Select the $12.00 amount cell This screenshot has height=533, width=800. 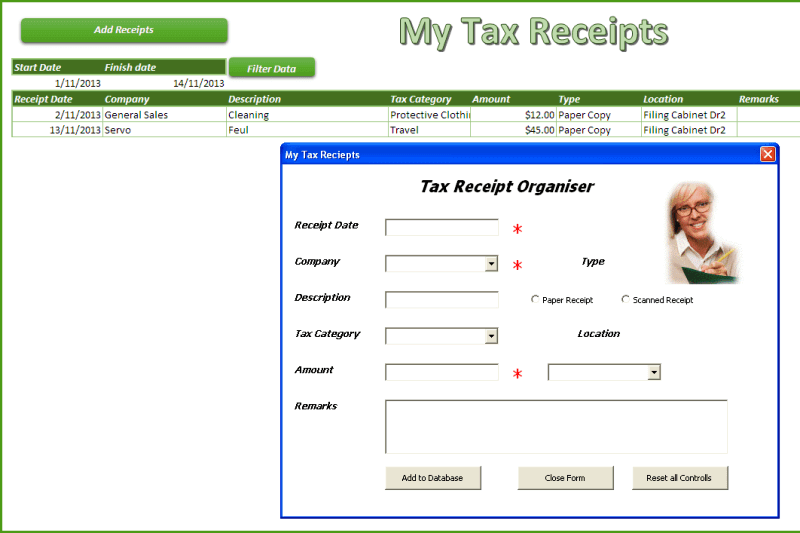pyautogui.click(x=513, y=115)
